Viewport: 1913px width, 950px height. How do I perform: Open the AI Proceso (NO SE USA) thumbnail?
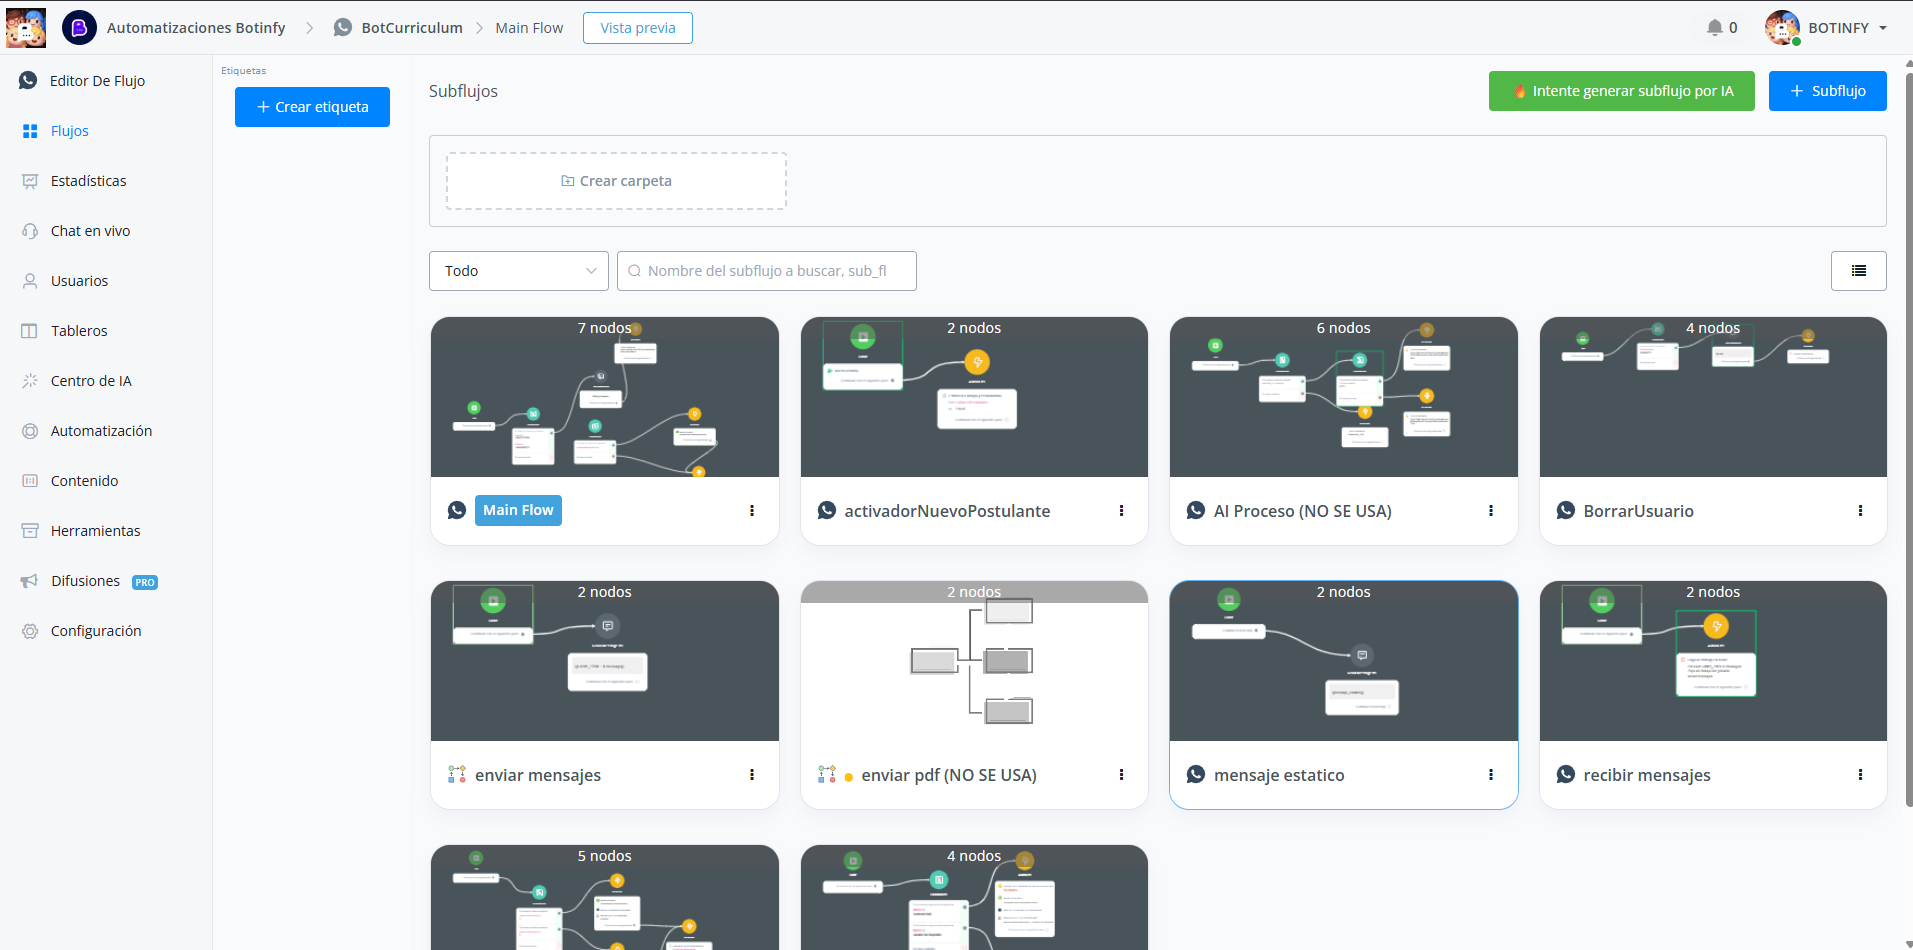coord(1344,397)
